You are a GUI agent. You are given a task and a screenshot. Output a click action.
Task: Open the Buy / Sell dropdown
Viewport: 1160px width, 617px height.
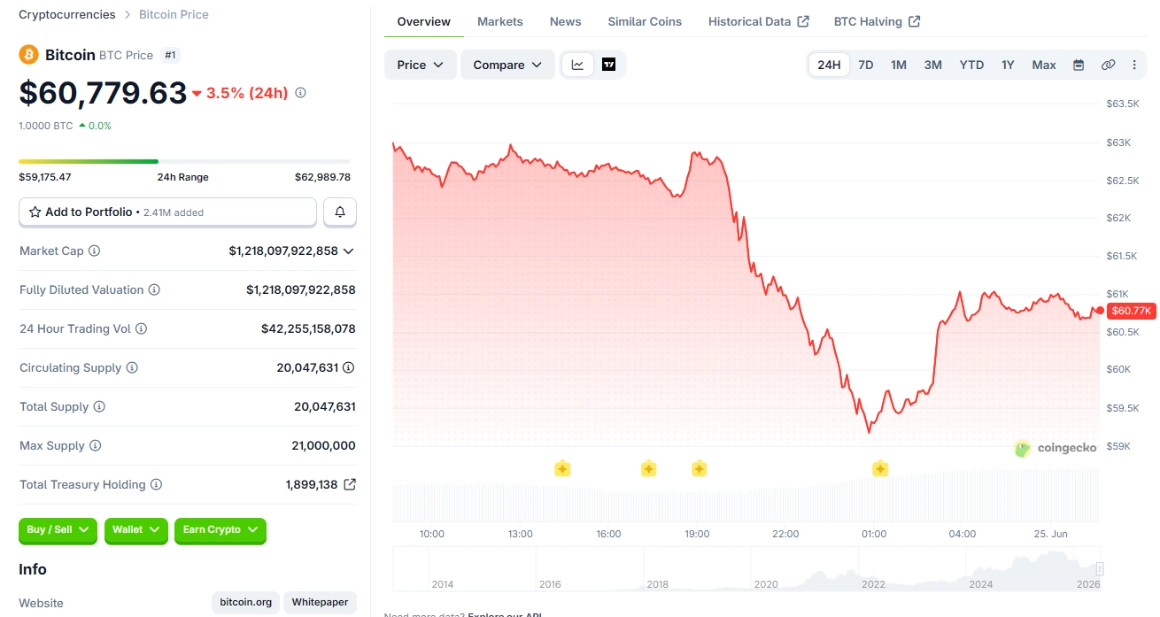click(58, 530)
